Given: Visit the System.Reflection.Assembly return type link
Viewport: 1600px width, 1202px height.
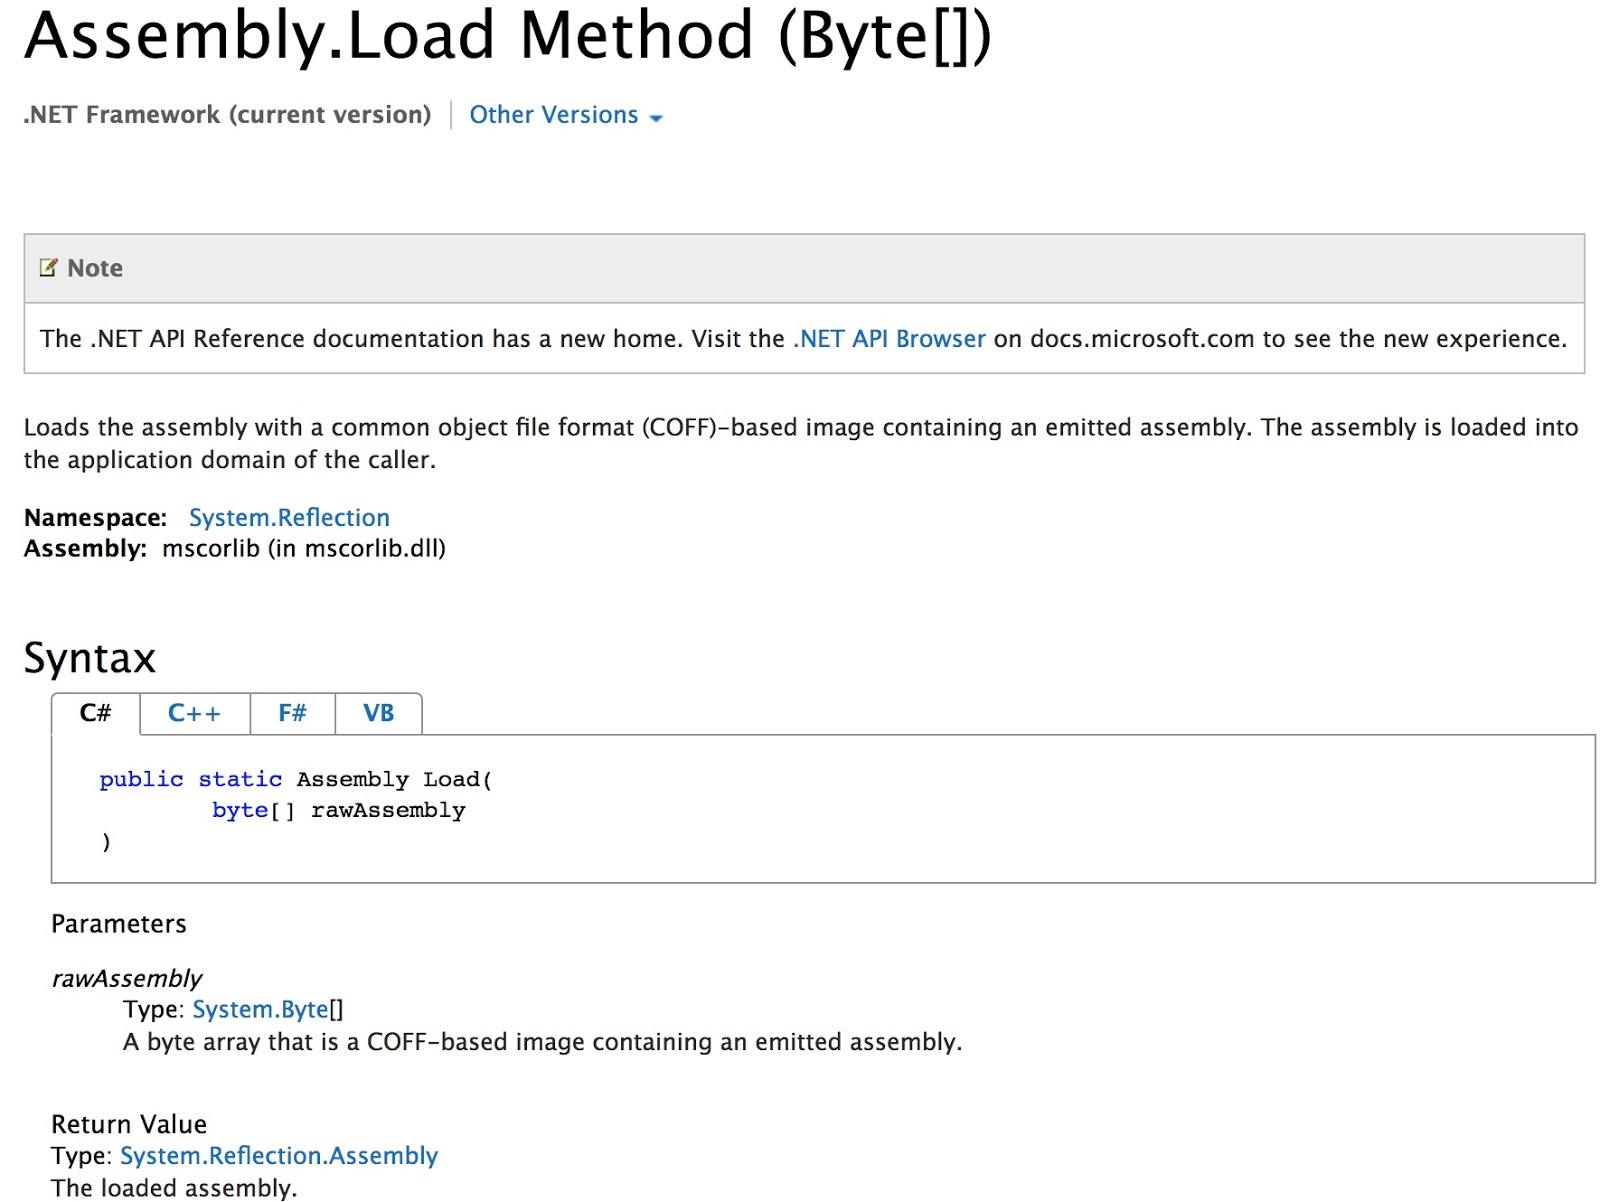Looking at the screenshot, I should coord(278,1155).
